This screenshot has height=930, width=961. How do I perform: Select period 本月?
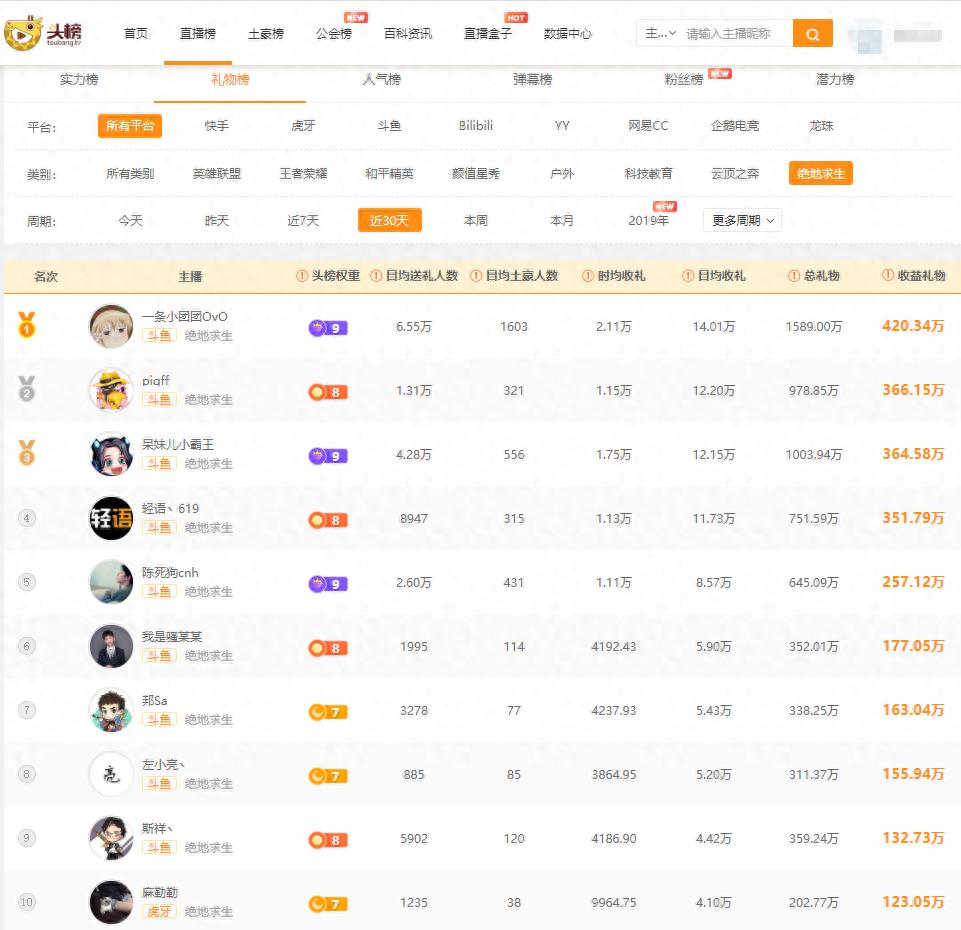pyautogui.click(x=561, y=221)
